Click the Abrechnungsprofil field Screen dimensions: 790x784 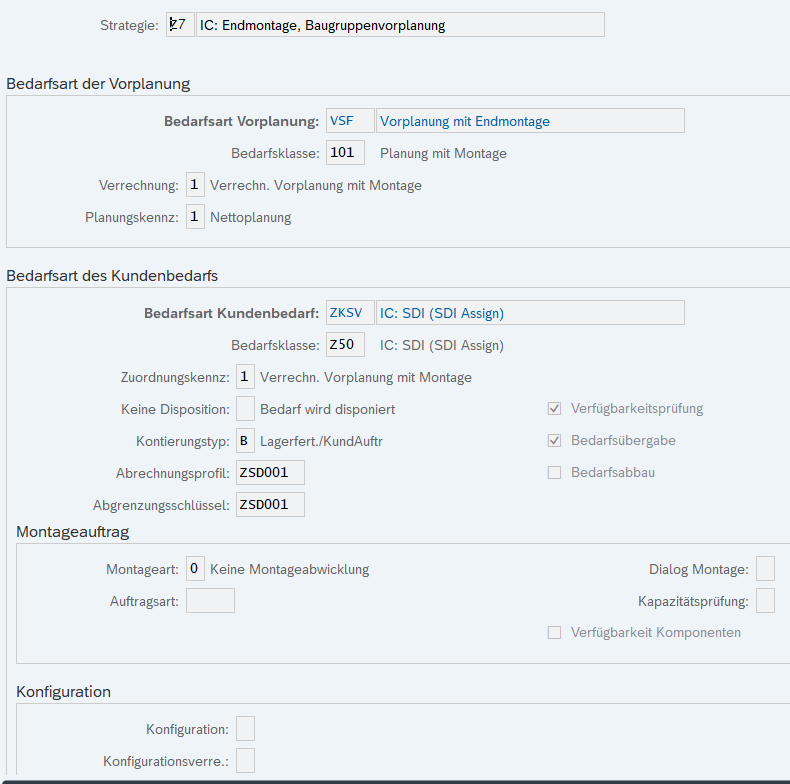coord(270,473)
